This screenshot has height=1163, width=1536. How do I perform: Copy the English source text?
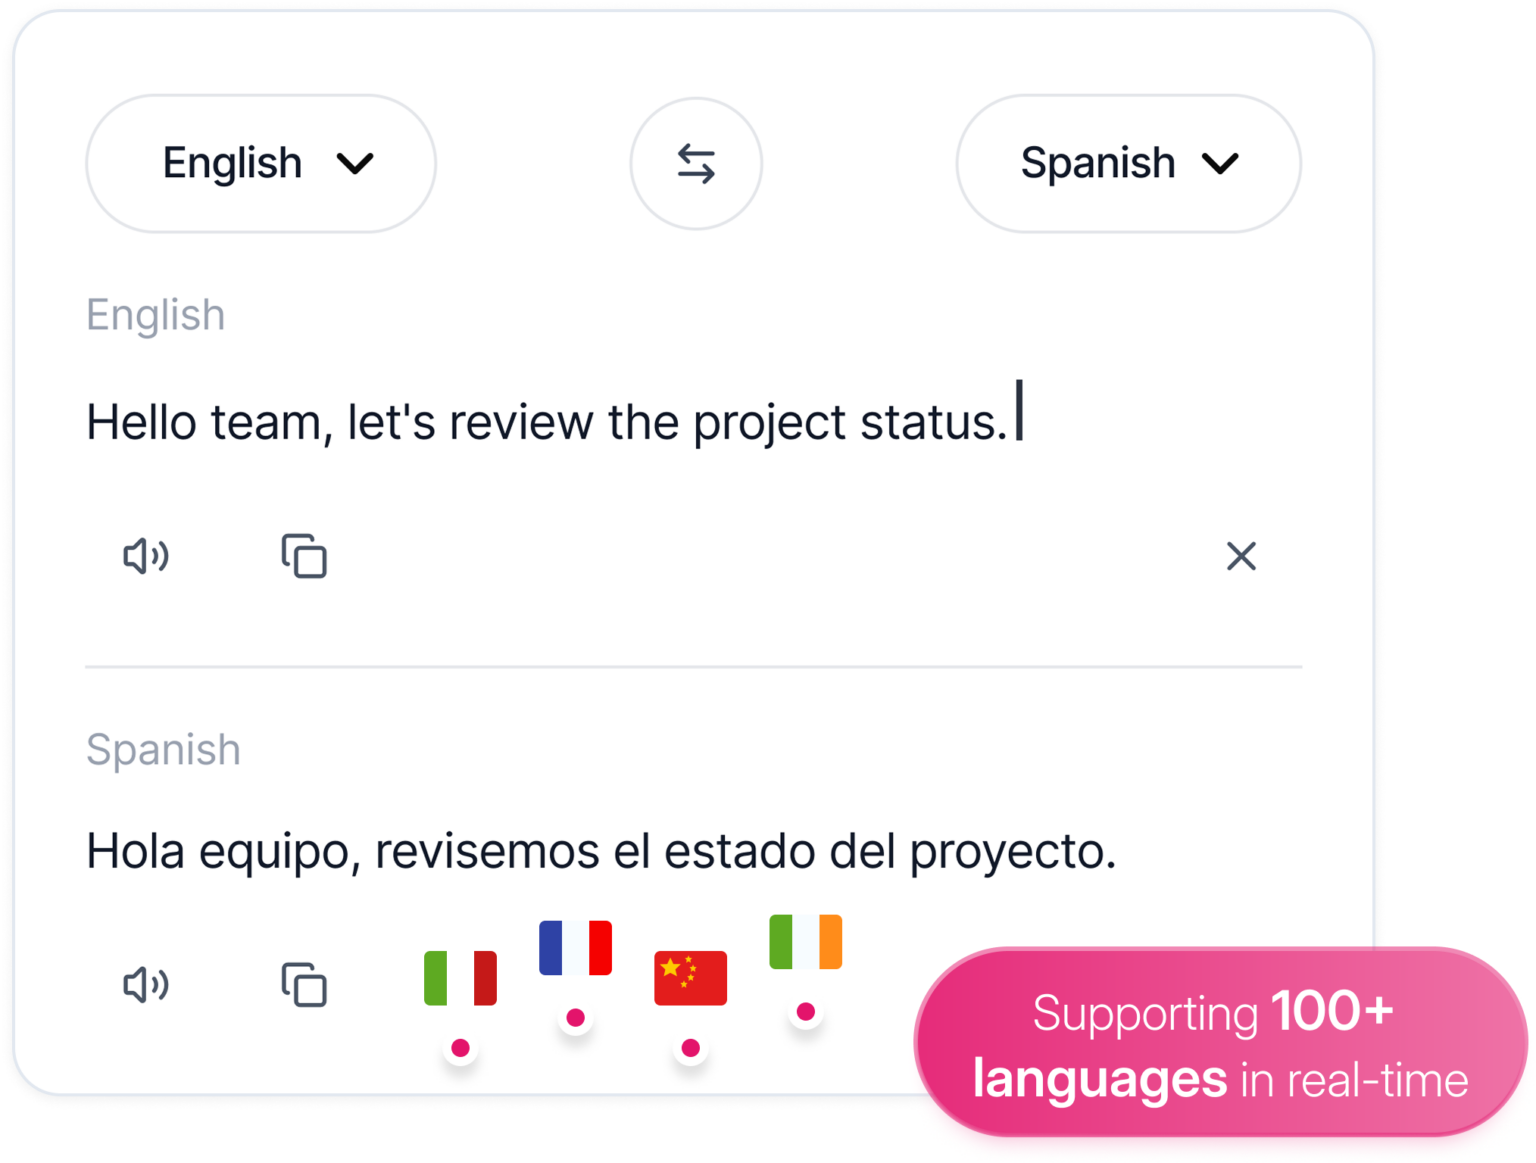click(304, 557)
